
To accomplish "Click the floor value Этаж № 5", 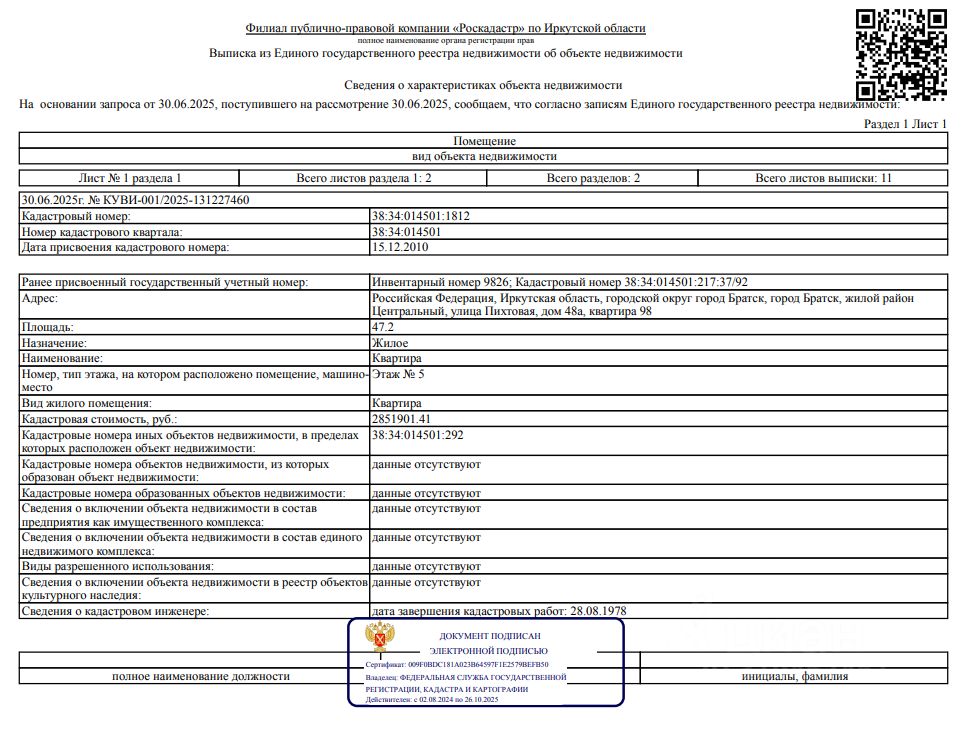I will point(398,374).
